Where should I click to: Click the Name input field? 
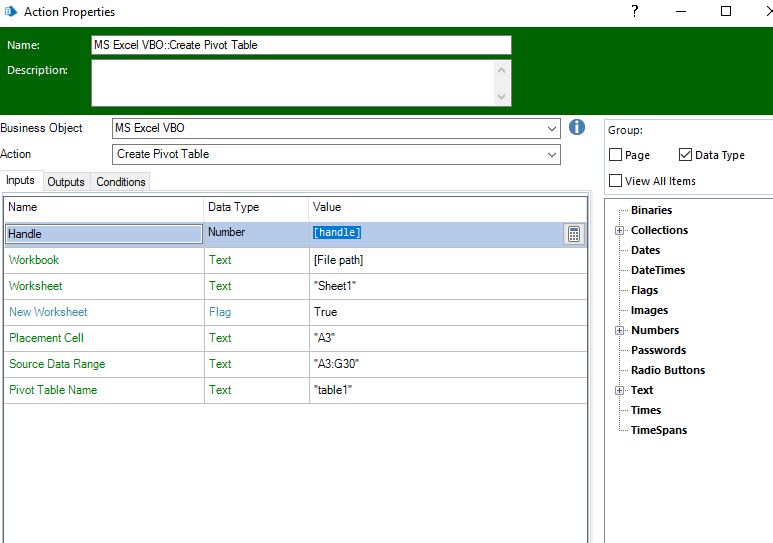pos(301,45)
